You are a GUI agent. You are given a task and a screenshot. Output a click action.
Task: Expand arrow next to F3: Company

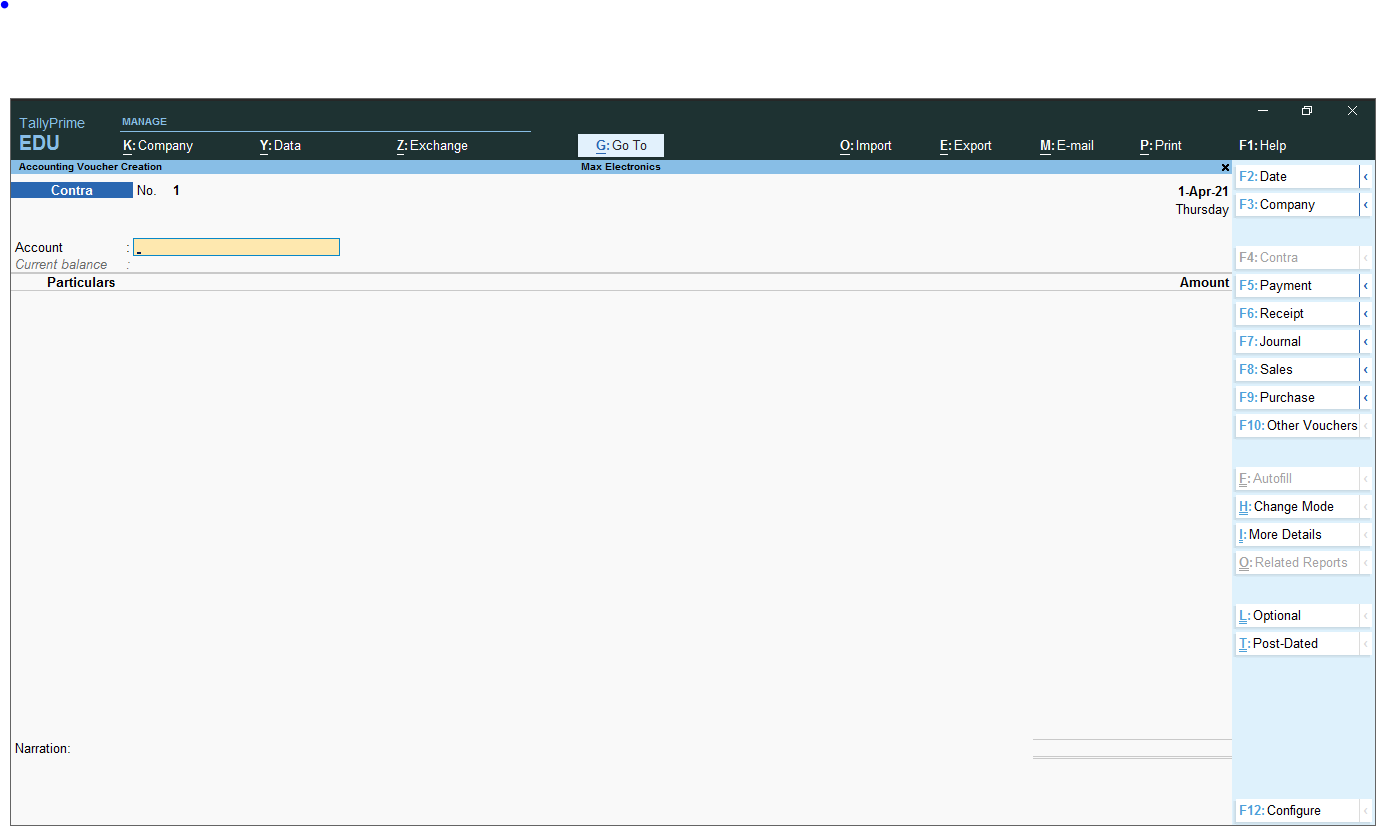(1365, 204)
